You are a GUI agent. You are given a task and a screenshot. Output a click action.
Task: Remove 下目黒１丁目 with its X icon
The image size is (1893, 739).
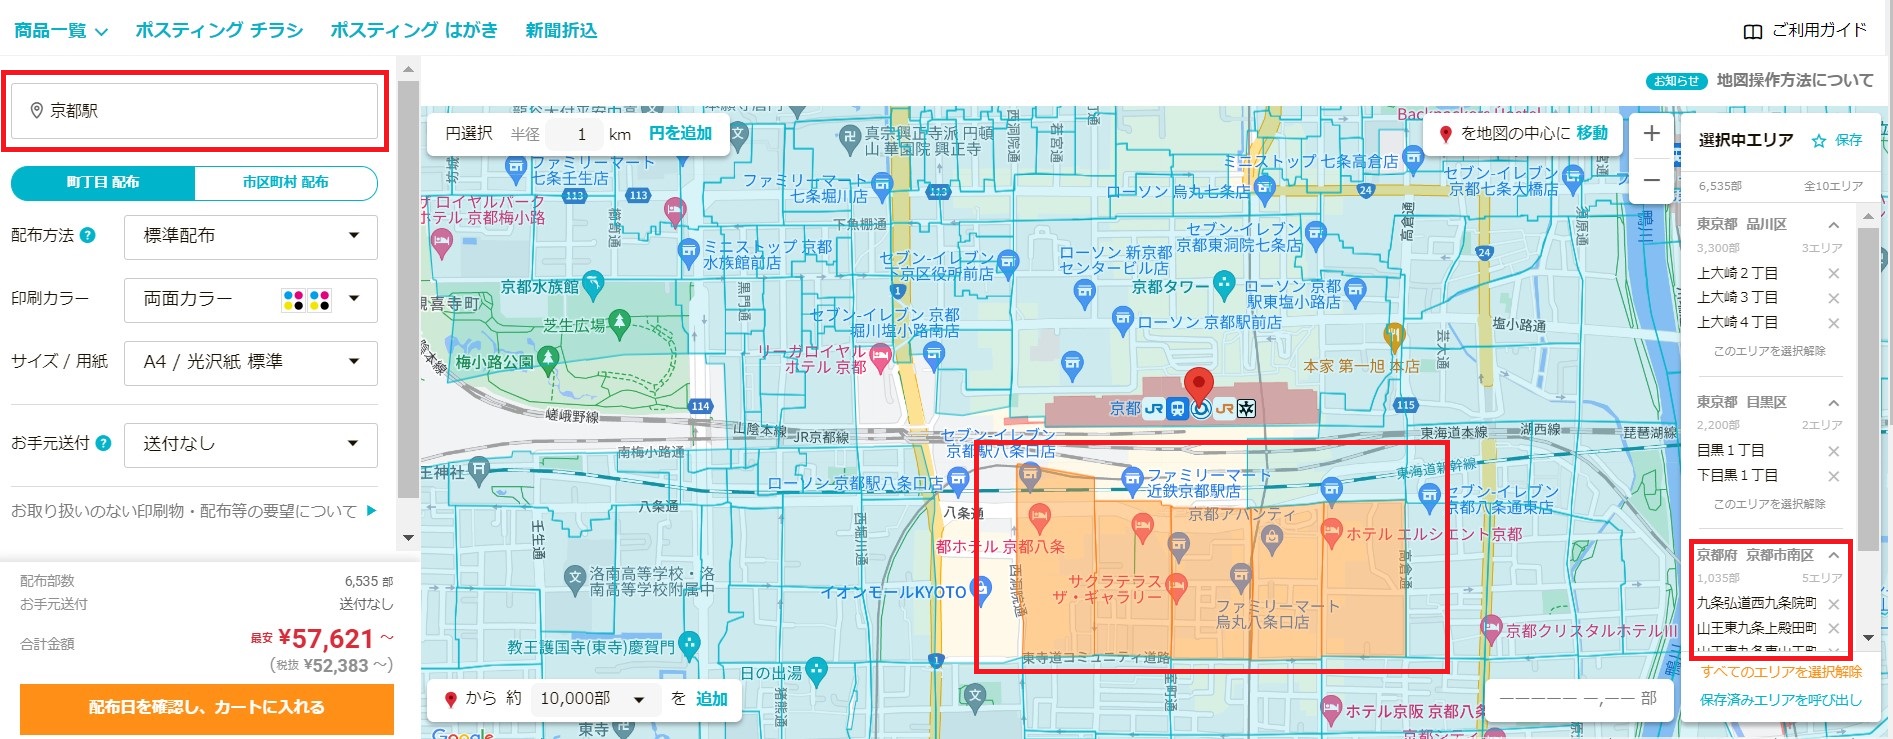[1834, 476]
